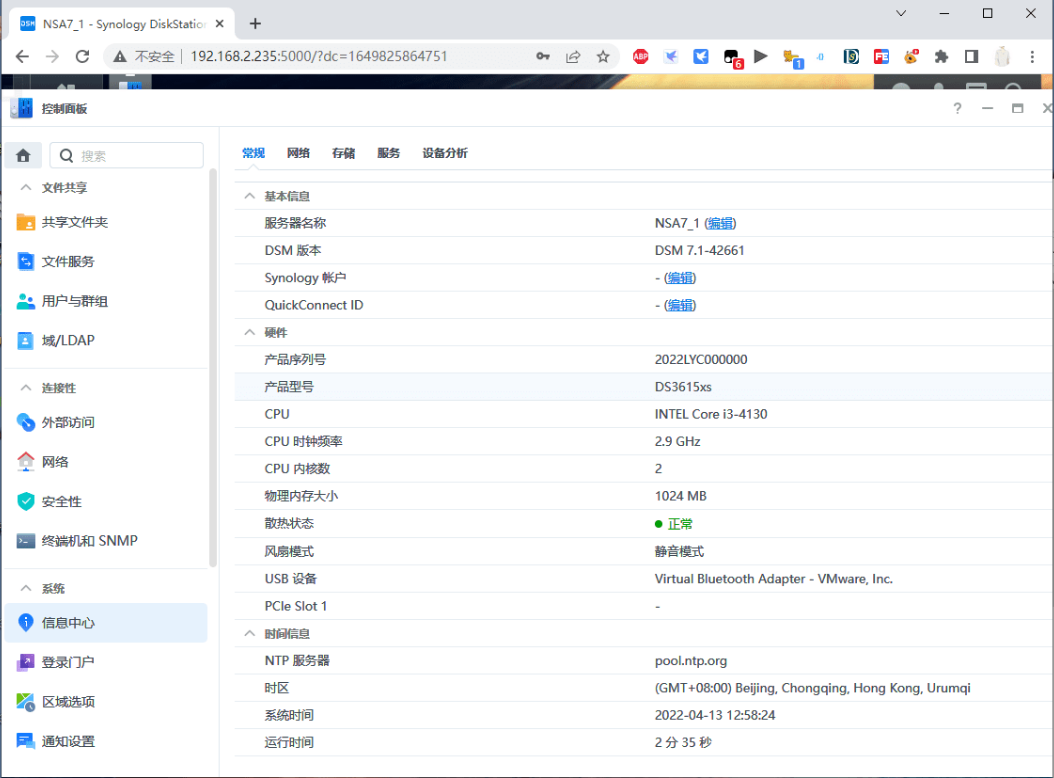Open Notification settings (通知设置) icon
This screenshot has width=1054, height=778.
[x=26, y=741]
